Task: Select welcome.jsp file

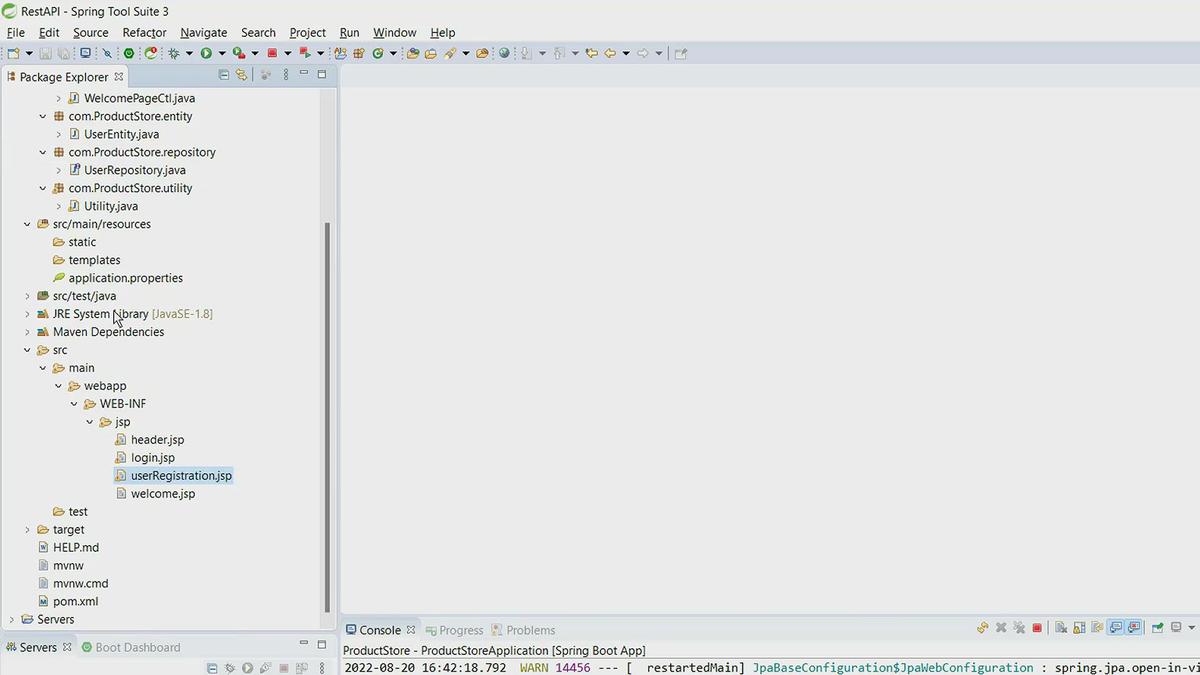Action: (x=162, y=494)
